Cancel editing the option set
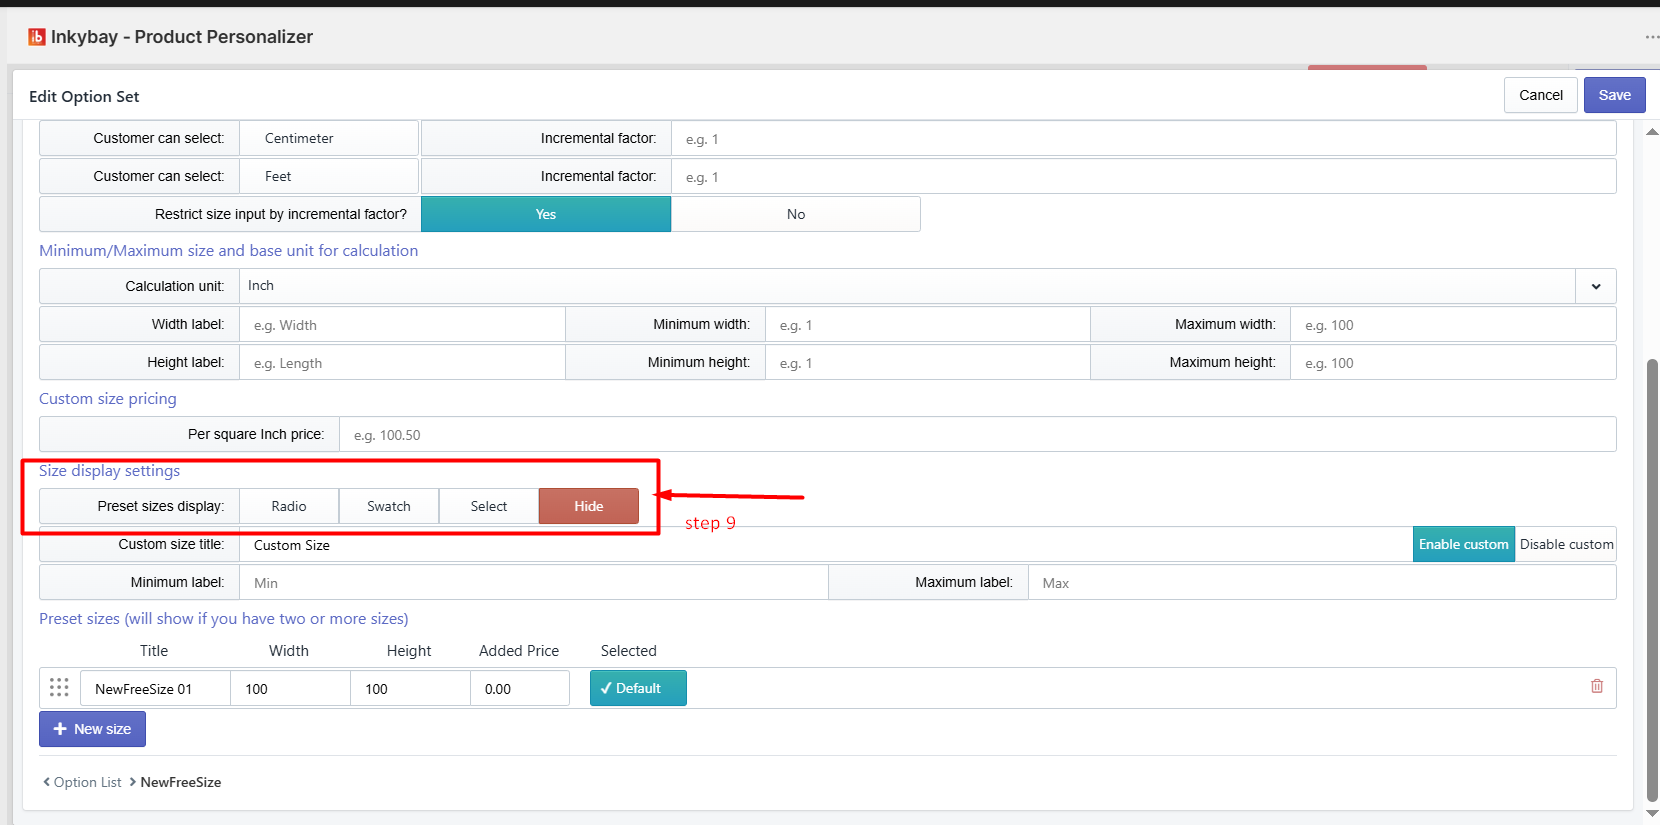The width and height of the screenshot is (1660, 825). 1541,95
